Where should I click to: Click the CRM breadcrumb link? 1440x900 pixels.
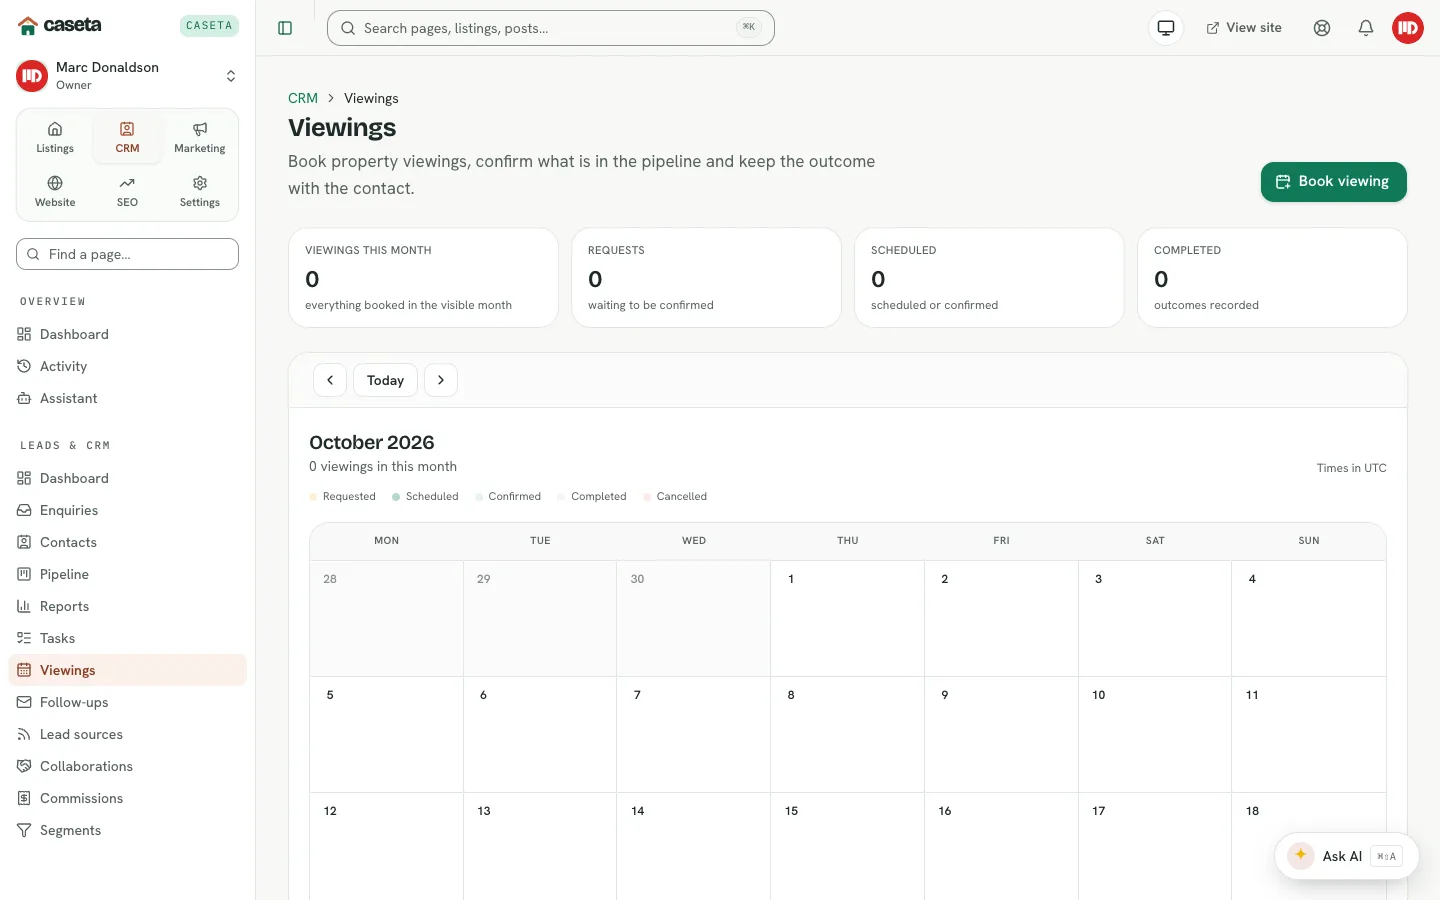pos(303,98)
